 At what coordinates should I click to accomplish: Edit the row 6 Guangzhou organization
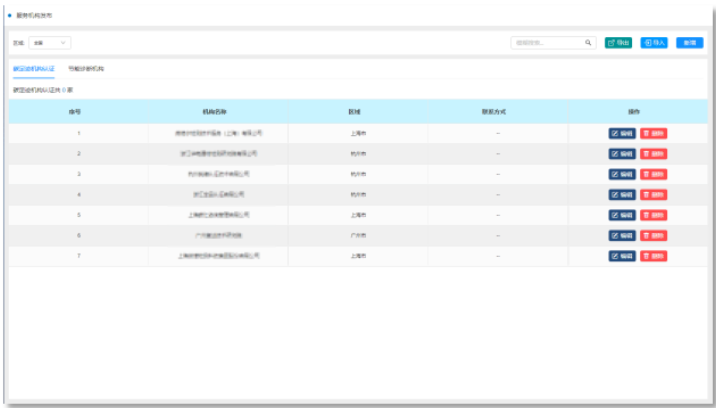coord(621,235)
